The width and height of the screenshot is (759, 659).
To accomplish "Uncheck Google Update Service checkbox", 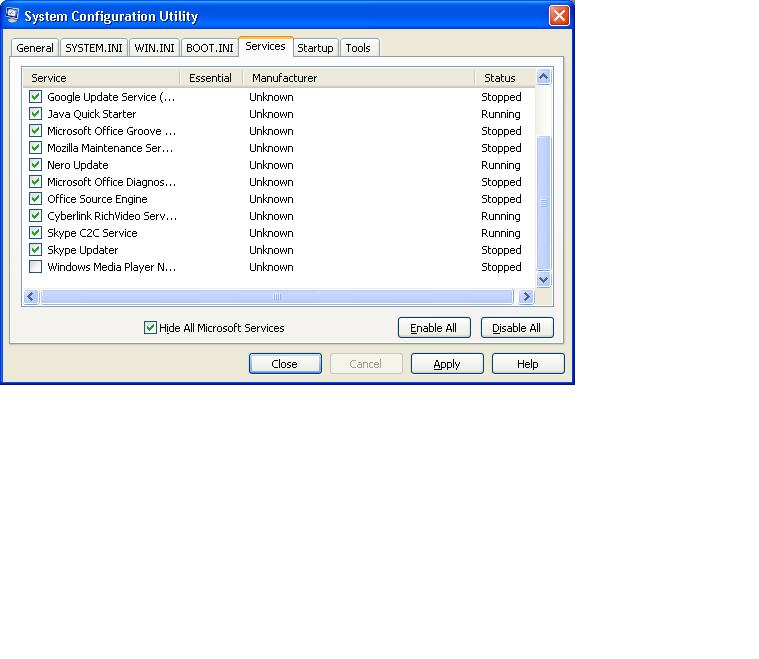I will click(35, 96).
